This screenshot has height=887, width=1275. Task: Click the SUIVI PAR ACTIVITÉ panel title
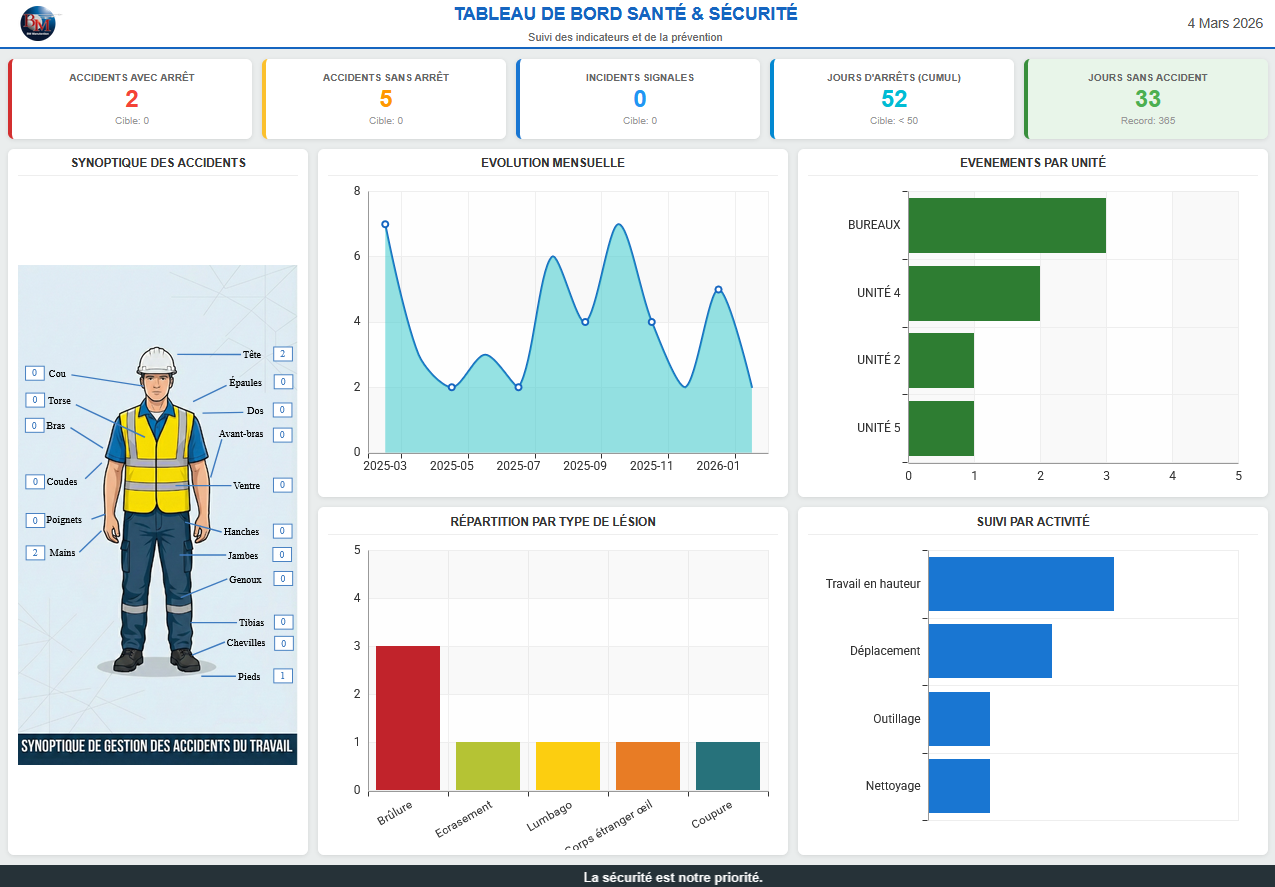[1033, 522]
